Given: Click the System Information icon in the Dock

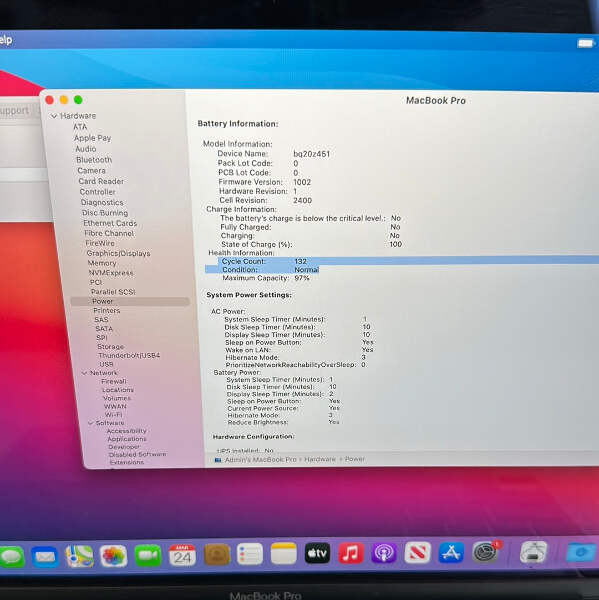Looking at the screenshot, I should pos(534,552).
